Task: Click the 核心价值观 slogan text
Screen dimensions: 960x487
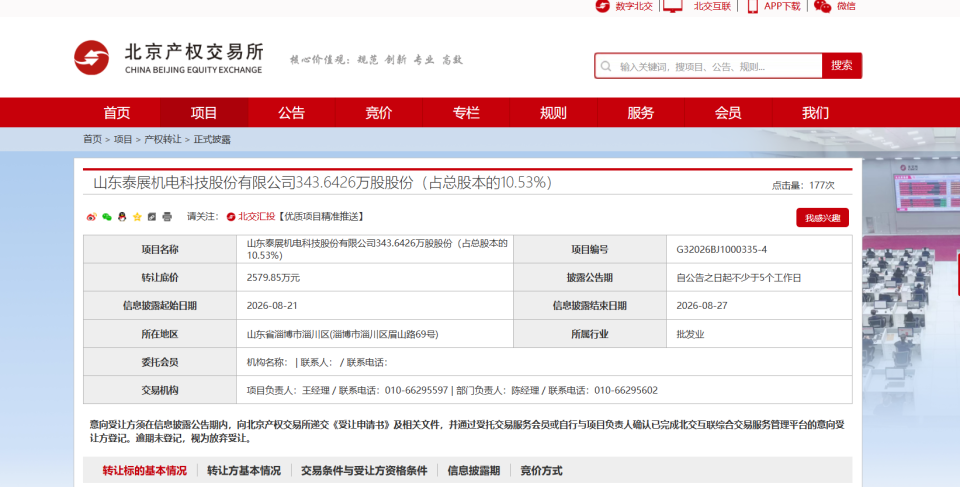Action: [376, 60]
